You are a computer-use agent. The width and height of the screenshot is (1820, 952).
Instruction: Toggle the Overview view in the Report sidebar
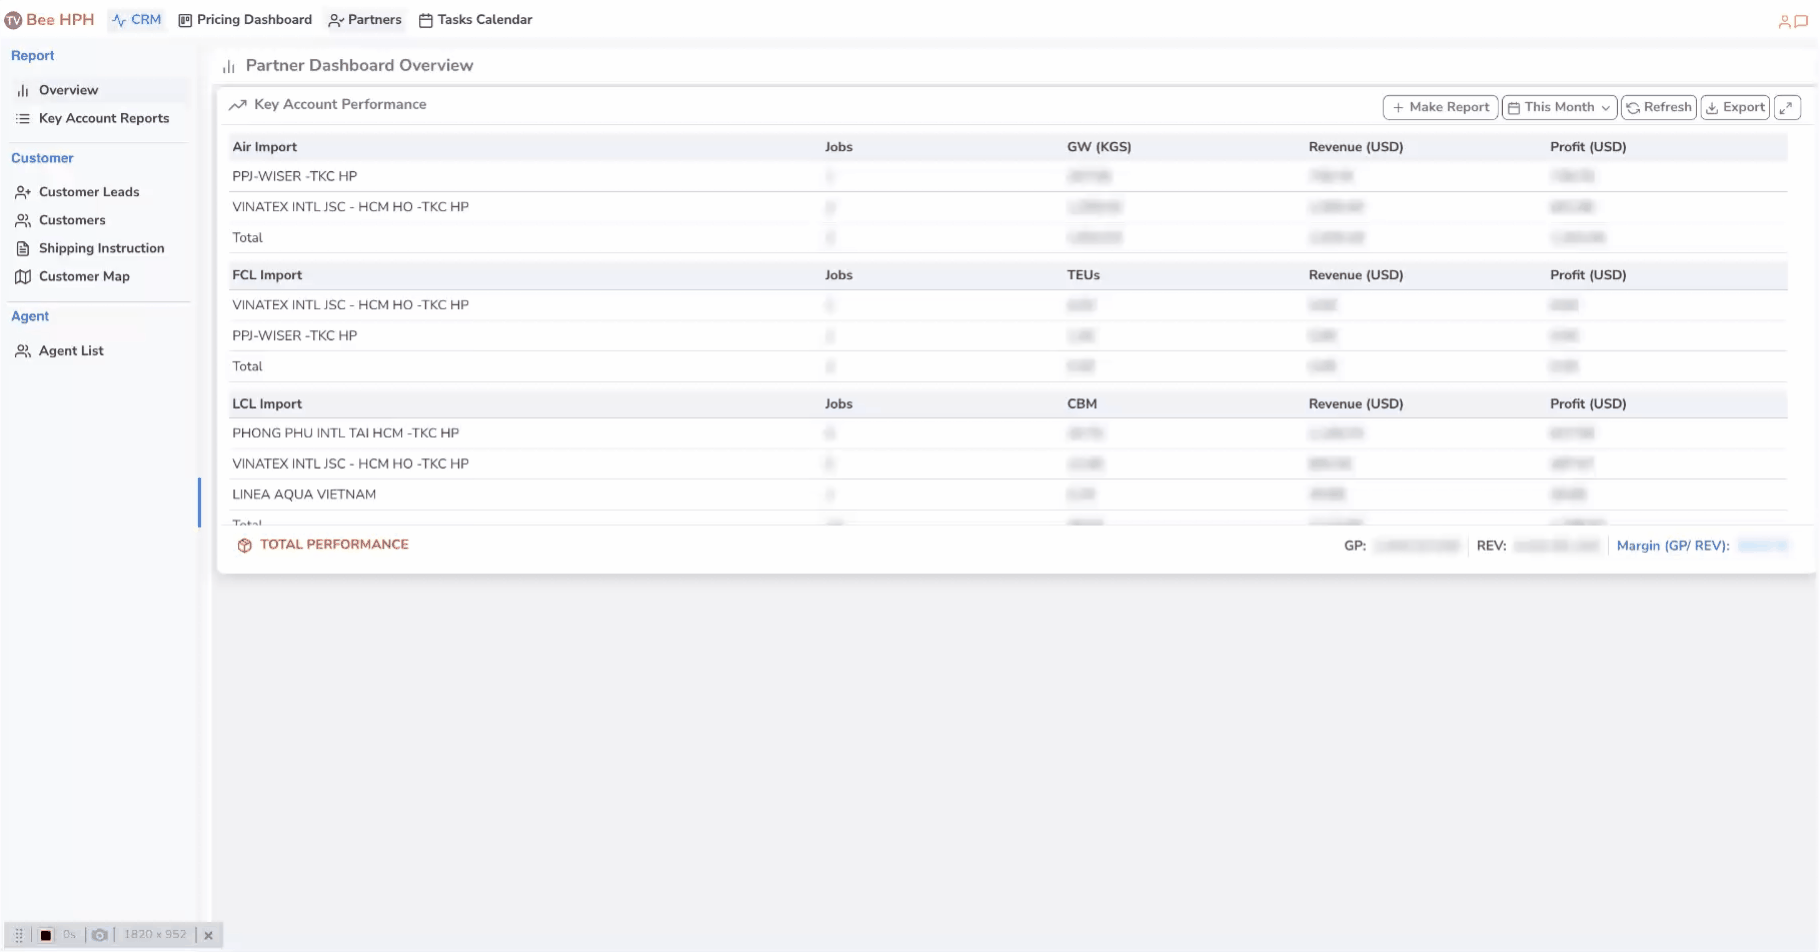click(x=68, y=90)
